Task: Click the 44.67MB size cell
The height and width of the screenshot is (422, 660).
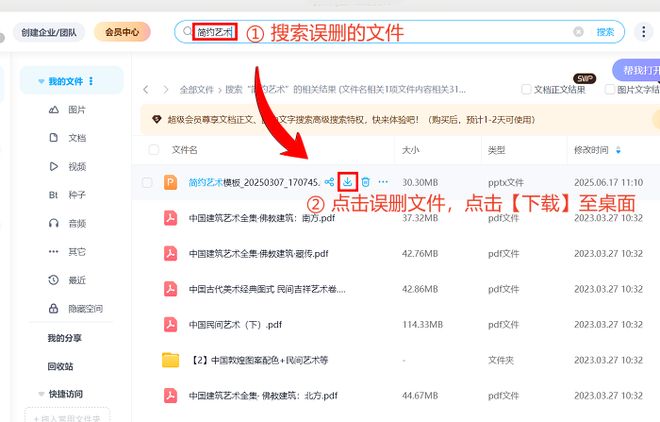Action: [420, 395]
